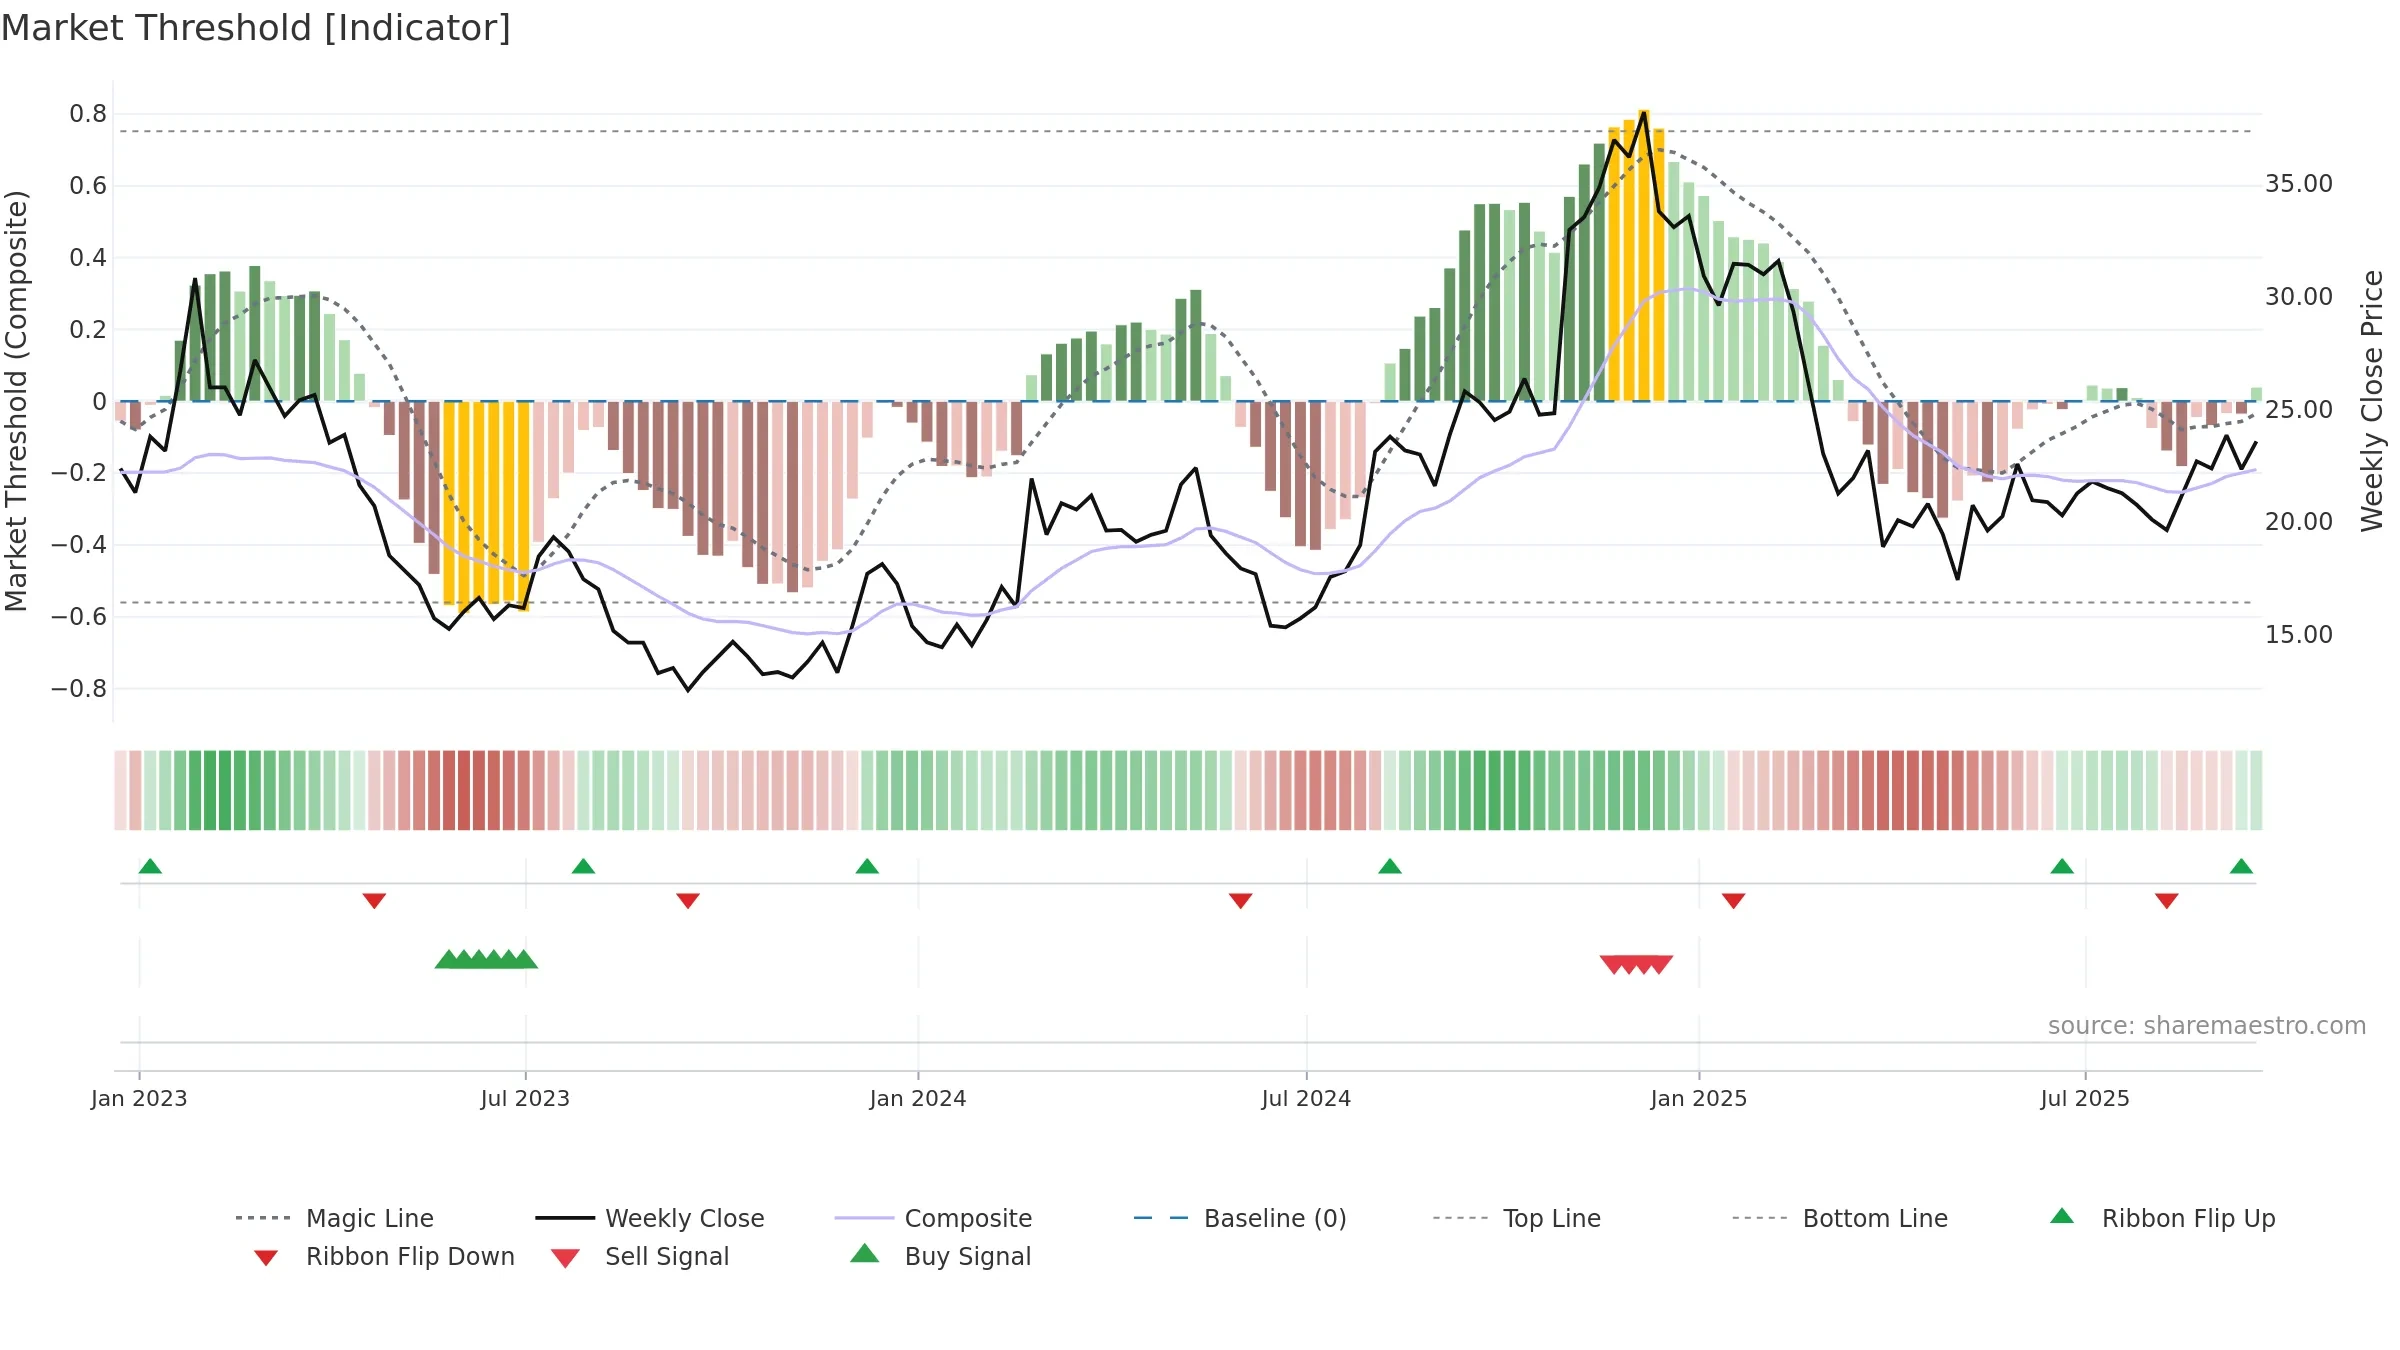Click the Jul 2023 x-axis label
Viewport: 2400px width, 1350px height.
(525, 1098)
